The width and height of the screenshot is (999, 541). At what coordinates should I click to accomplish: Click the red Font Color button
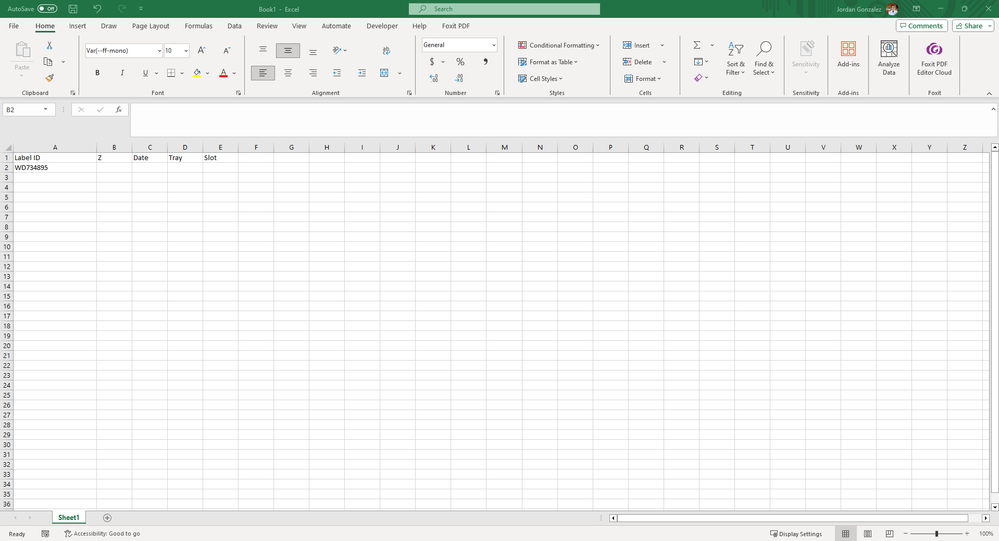223,73
